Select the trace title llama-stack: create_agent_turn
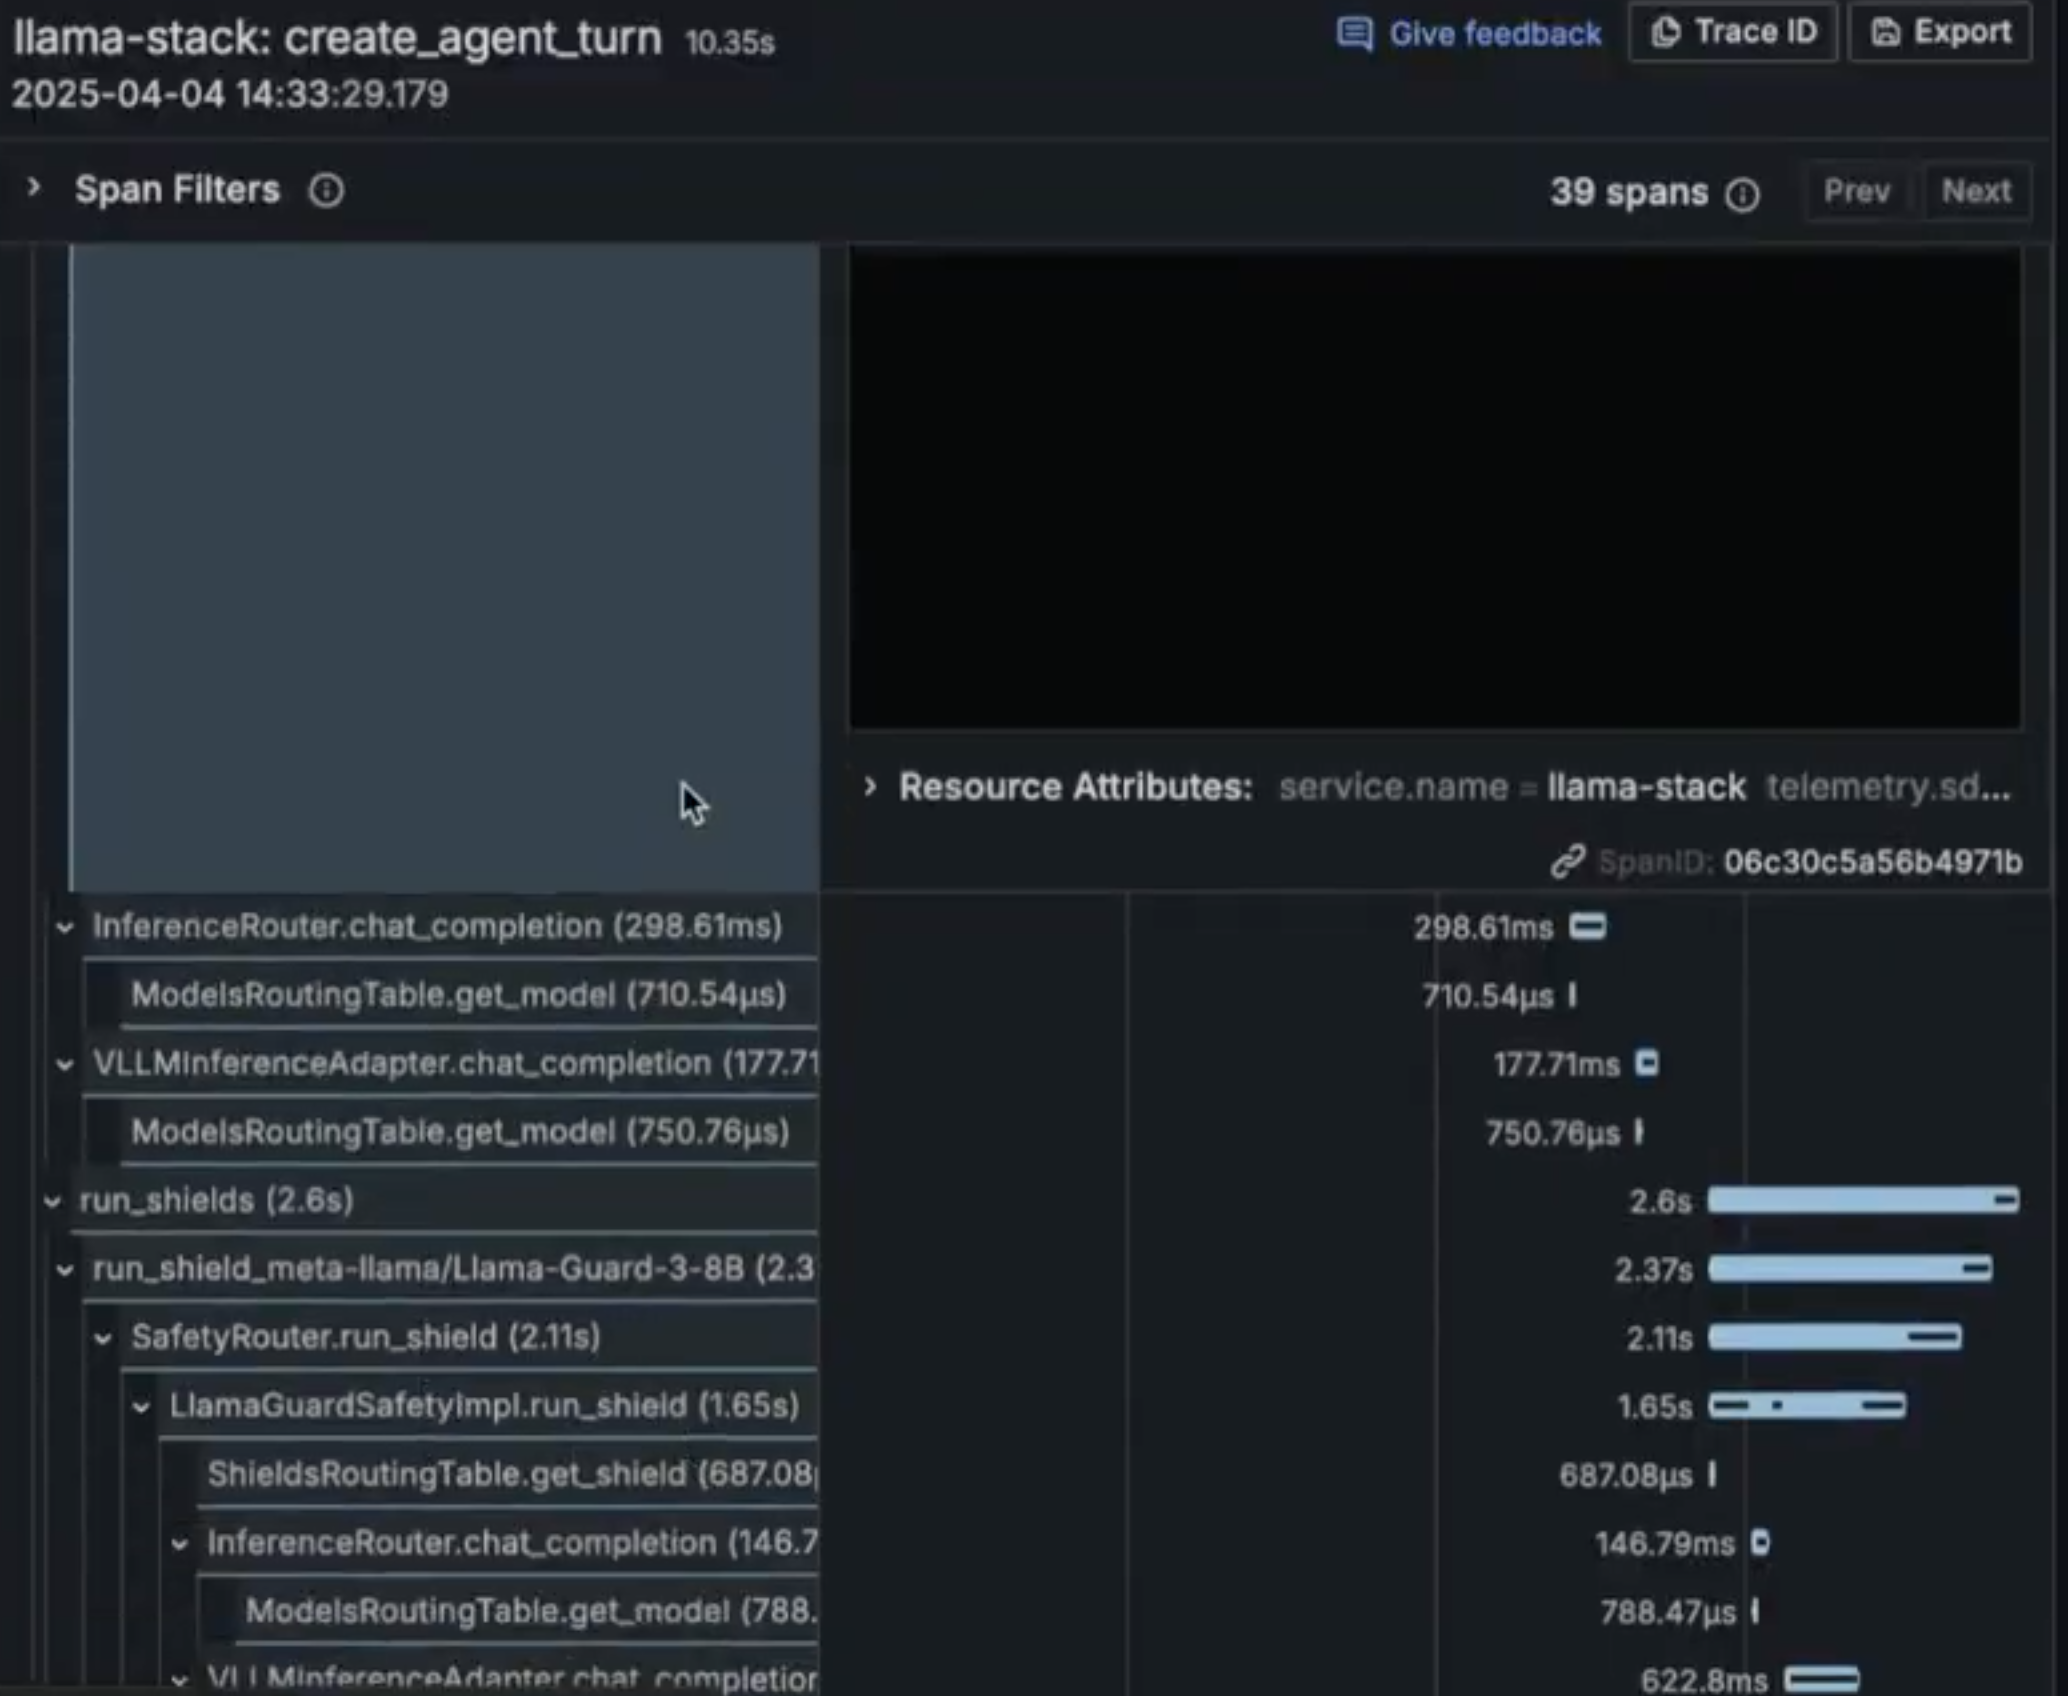Screen dimensions: 2068x1696 point(337,38)
